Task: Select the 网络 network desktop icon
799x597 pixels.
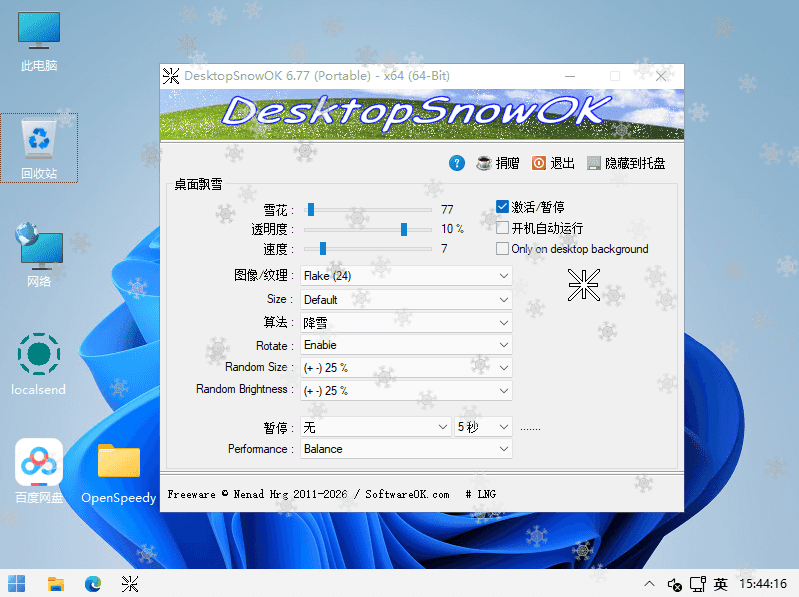Action: tap(39, 256)
